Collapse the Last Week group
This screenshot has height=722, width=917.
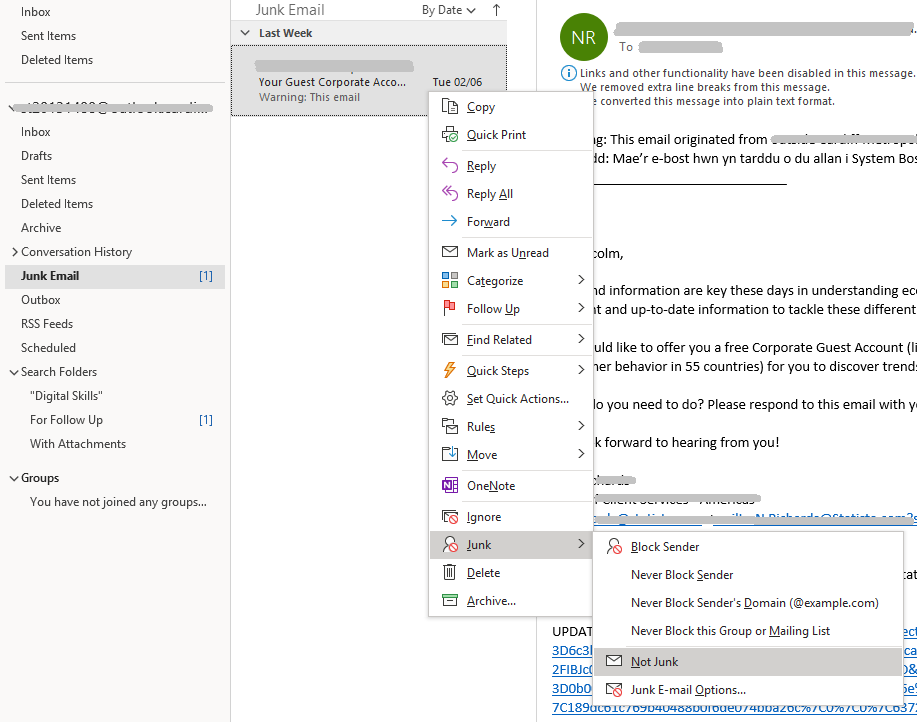tap(245, 33)
